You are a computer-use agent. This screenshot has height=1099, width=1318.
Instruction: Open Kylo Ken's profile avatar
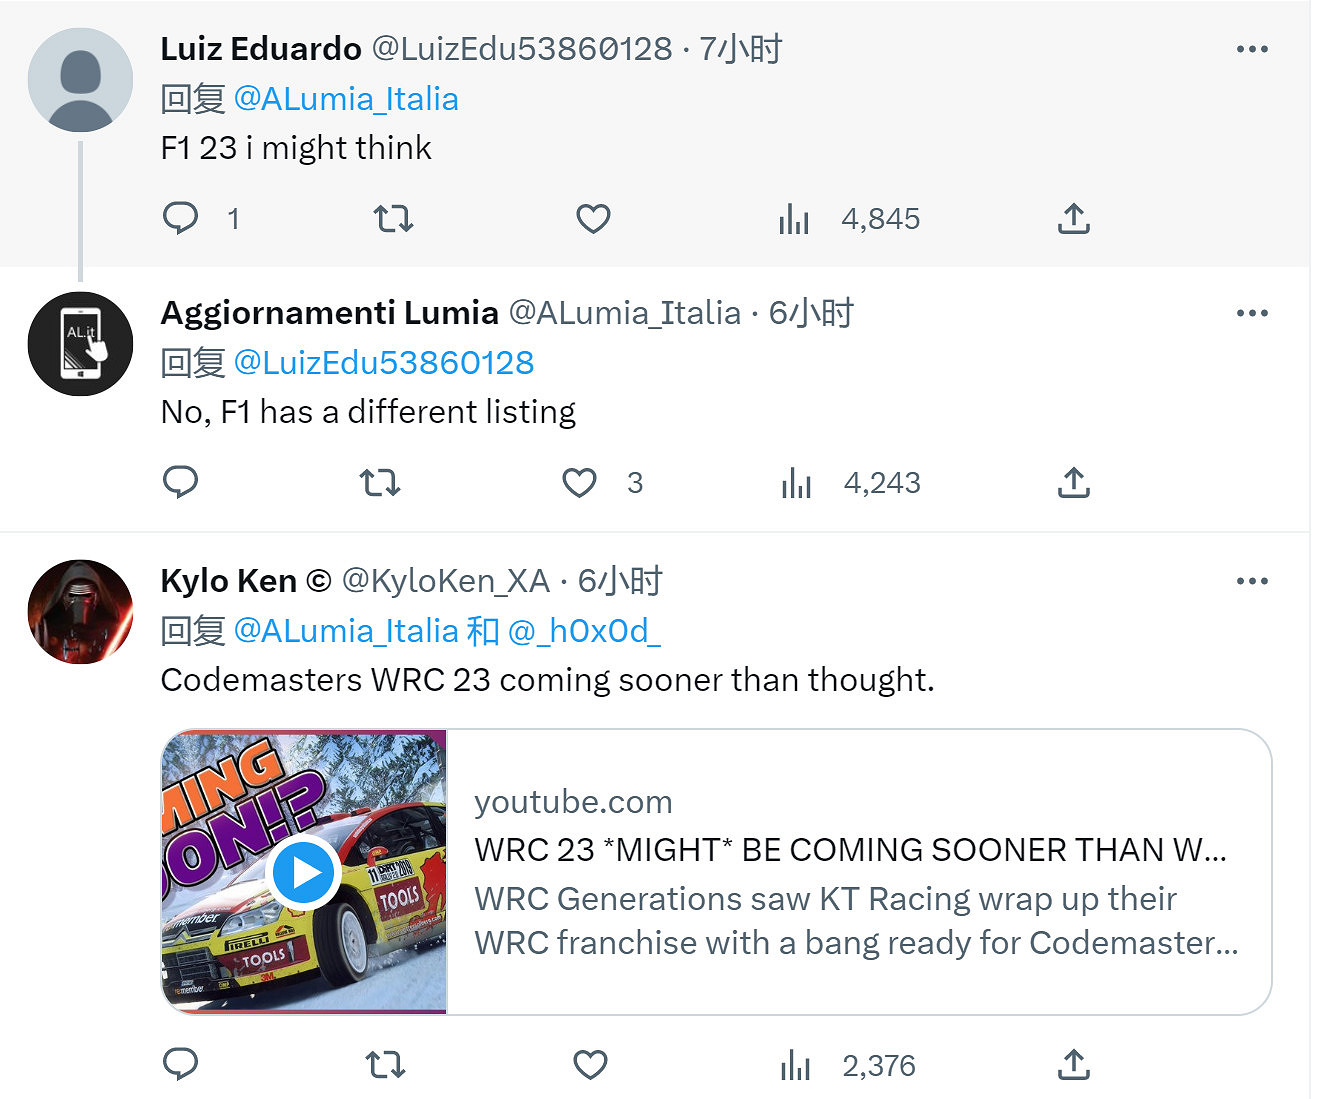click(80, 611)
